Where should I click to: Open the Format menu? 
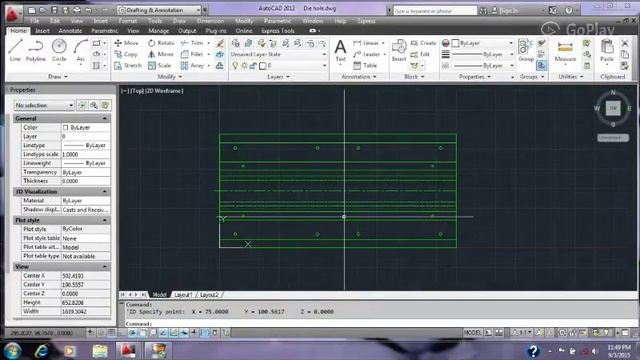tap(127, 21)
